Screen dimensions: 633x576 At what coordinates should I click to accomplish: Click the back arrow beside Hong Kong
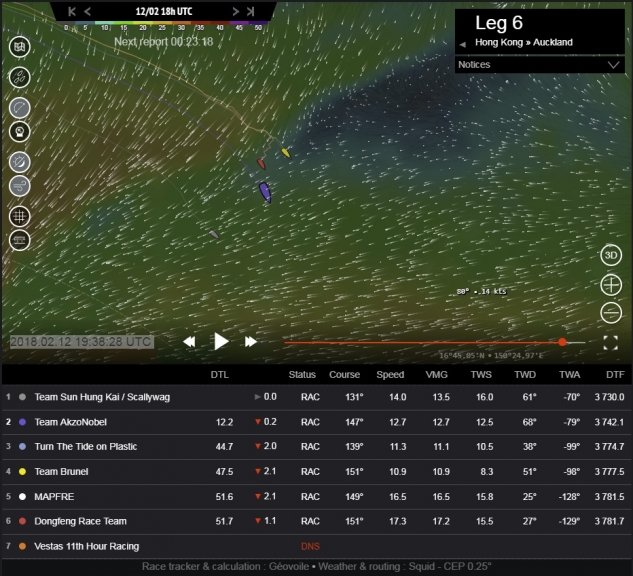coord(463,44)
